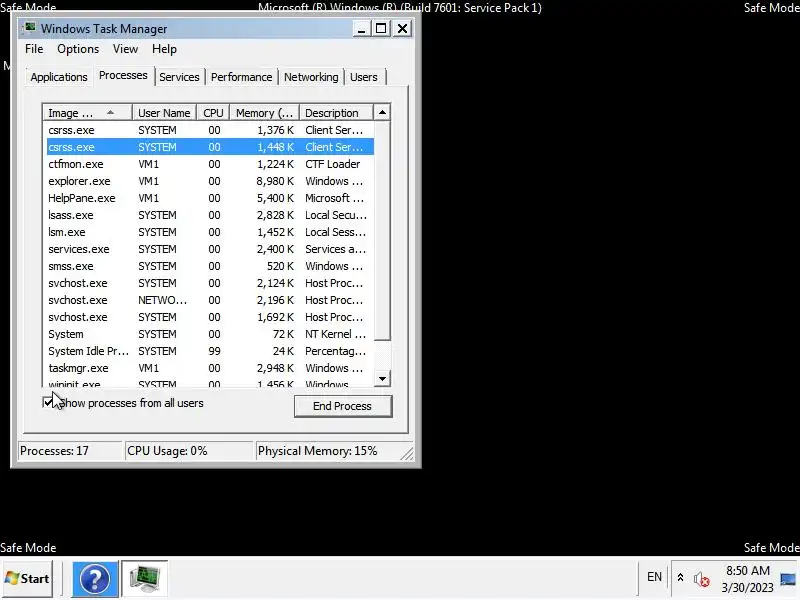The image size is (800, 600).
Task: Sort processes by CPU column
Action: click(213, 113)
